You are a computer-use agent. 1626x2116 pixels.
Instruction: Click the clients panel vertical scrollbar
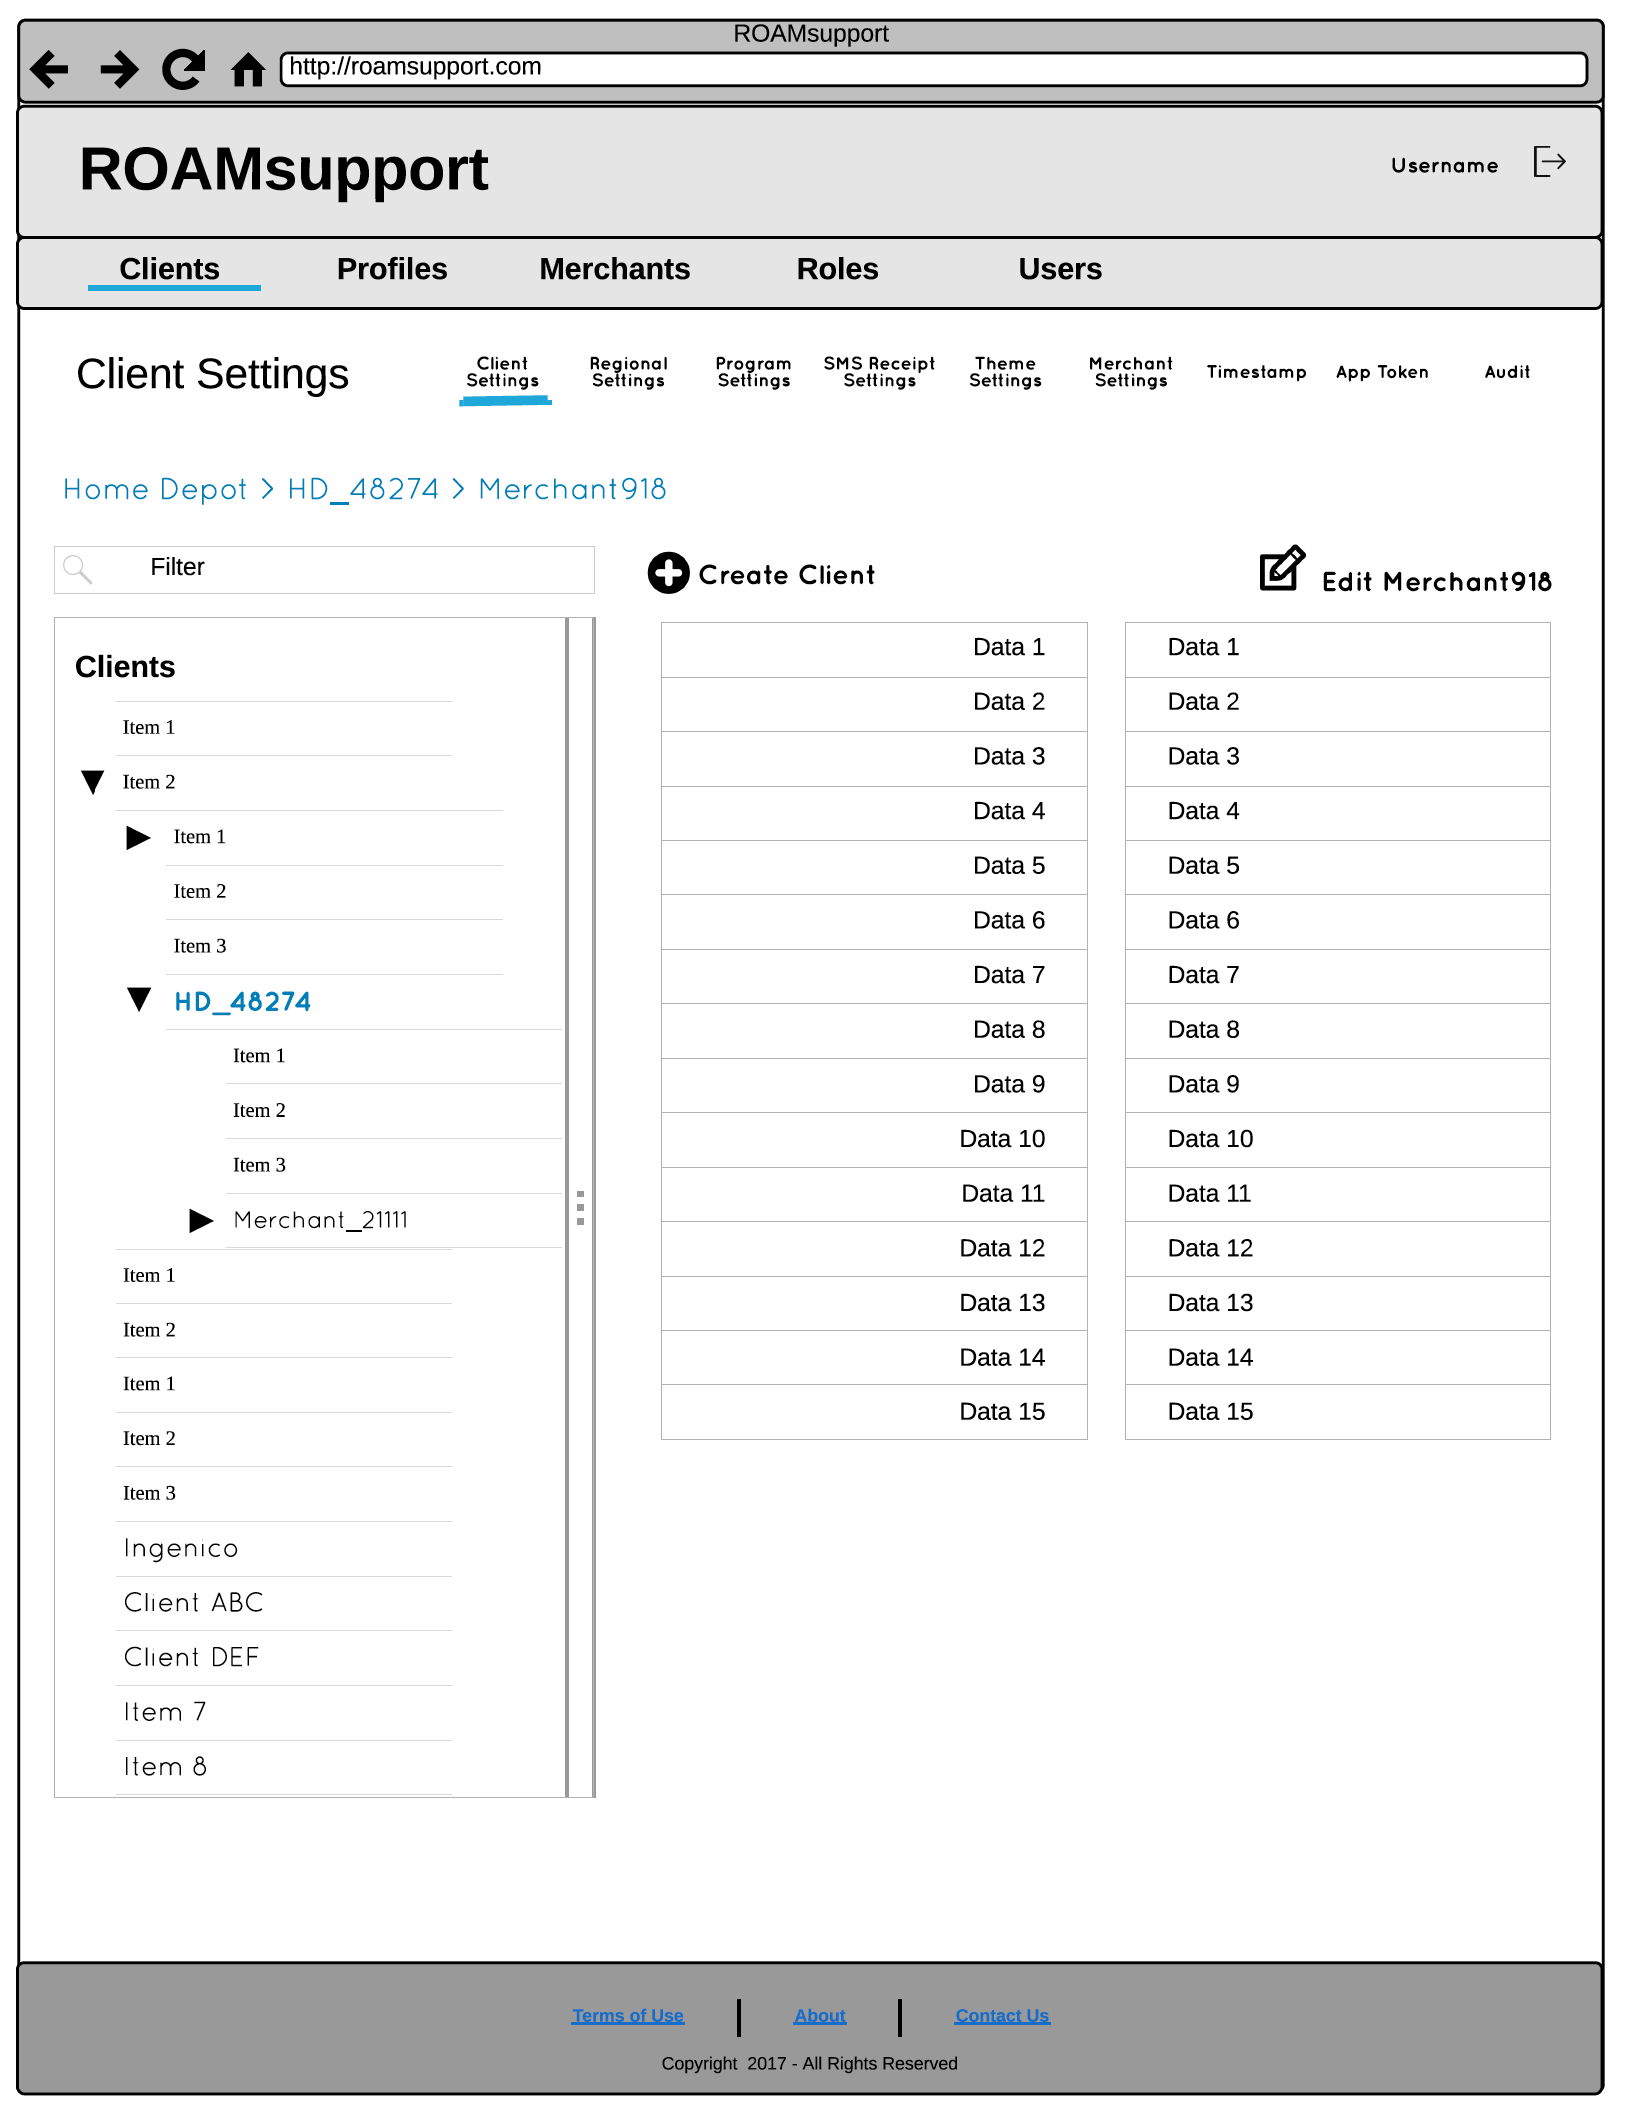pos(580,1207)
